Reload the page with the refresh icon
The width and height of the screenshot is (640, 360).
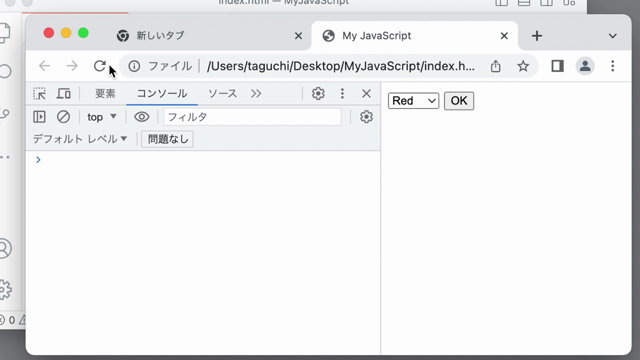99,66
